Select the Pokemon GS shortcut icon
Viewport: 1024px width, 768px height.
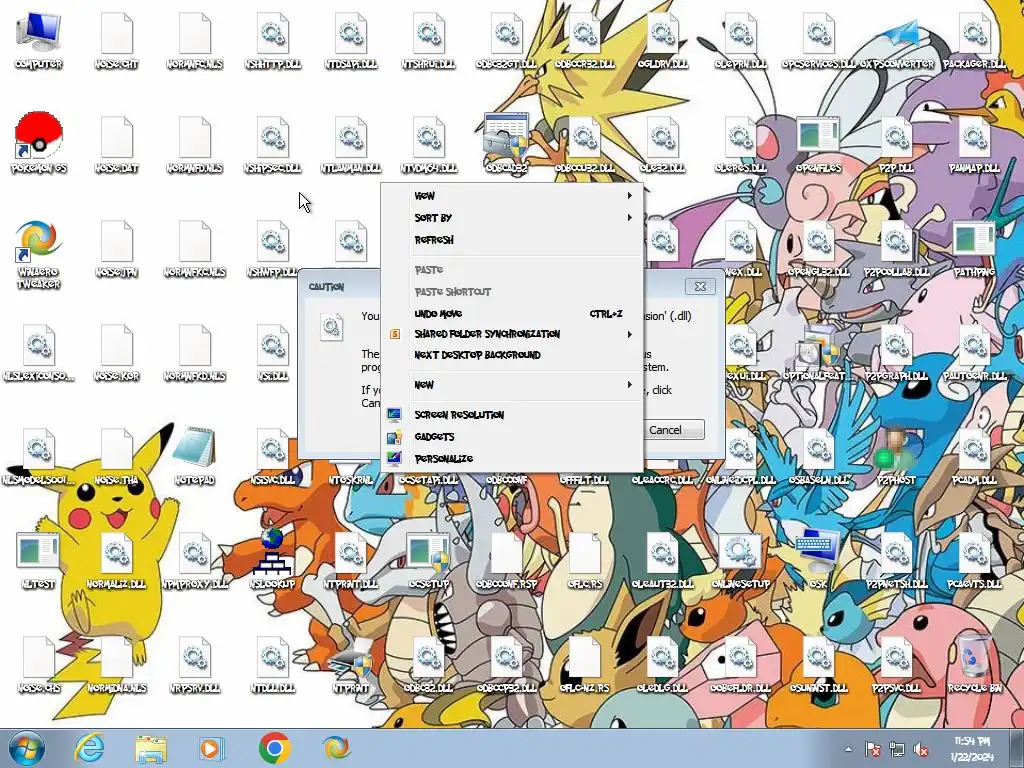(x=39, y=144)
